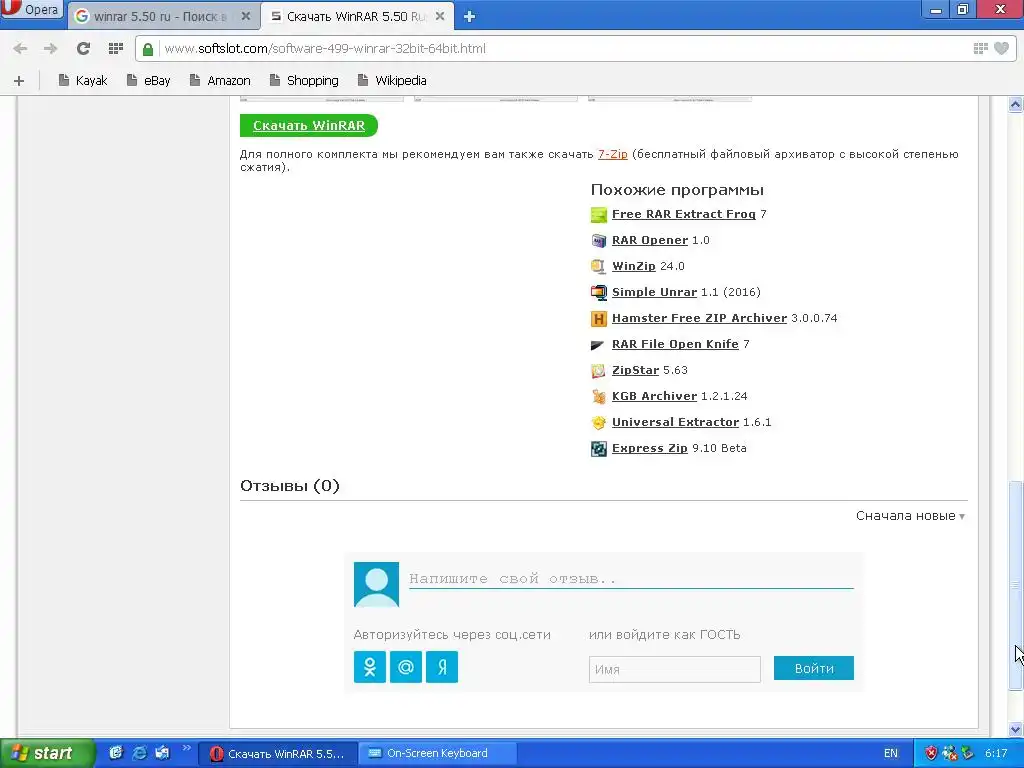Switch to On-Screen Keyboard taskbar button
1024x768 pixels.
point(438,754)
